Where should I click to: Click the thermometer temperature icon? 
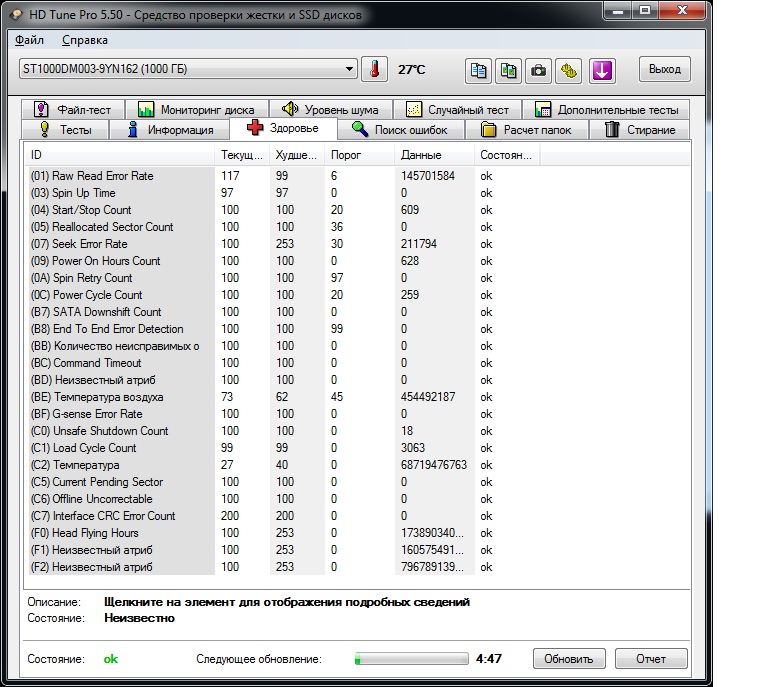click(374, 70)
